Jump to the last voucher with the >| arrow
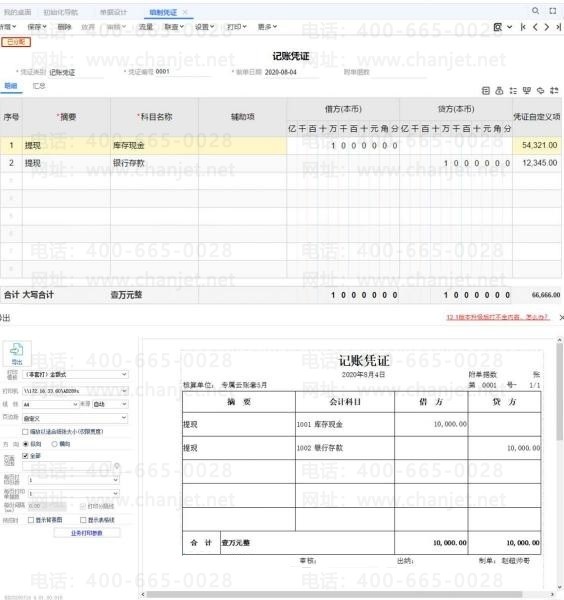The image size is (564, 600). point(558,27)
